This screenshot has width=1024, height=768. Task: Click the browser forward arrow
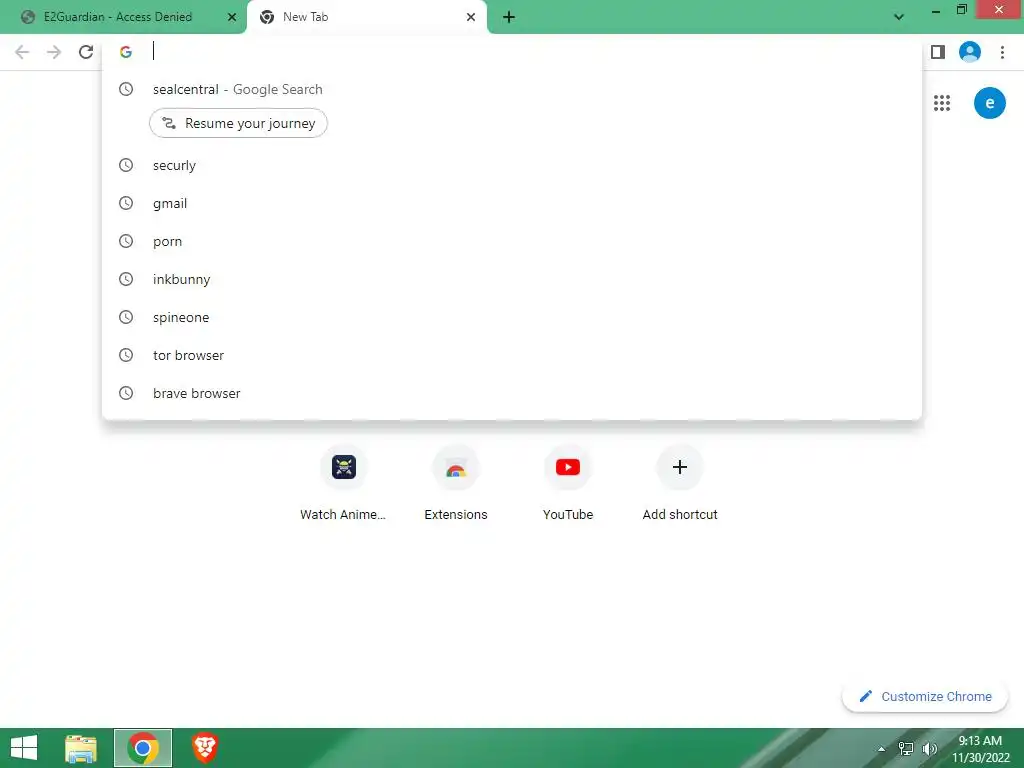[x=54, y=52]
